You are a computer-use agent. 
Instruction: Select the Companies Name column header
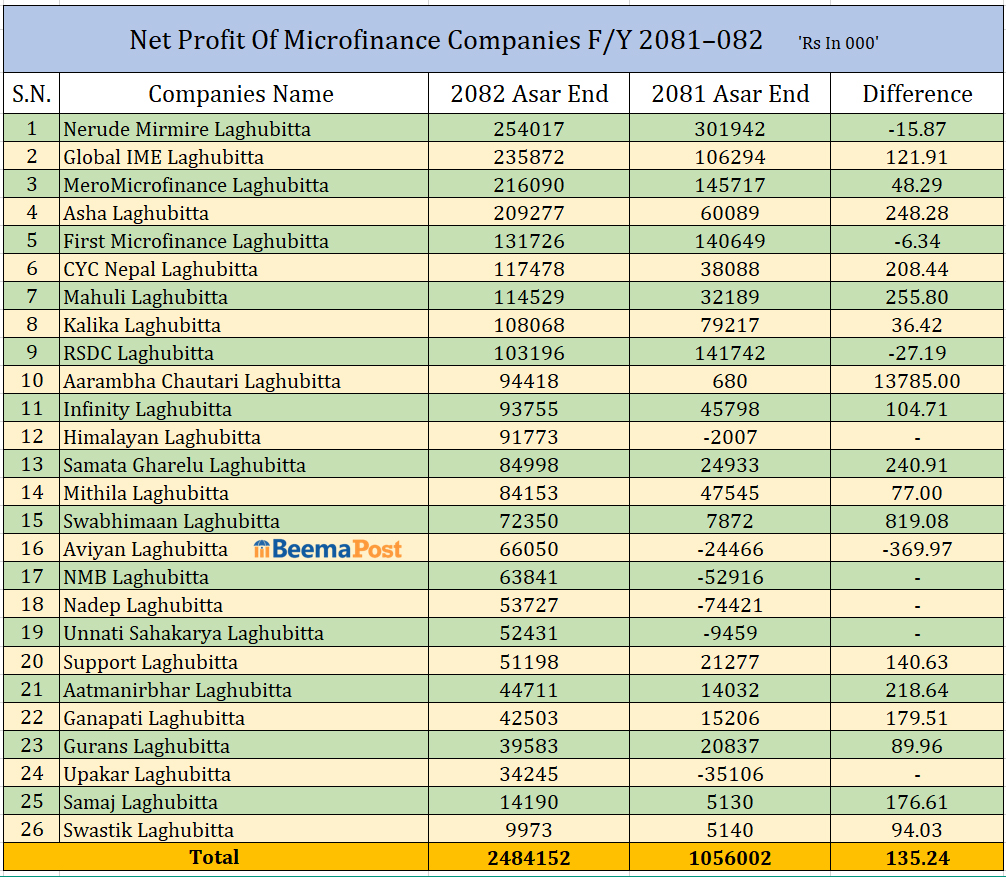pyautogui.click(x=241, y=94)
